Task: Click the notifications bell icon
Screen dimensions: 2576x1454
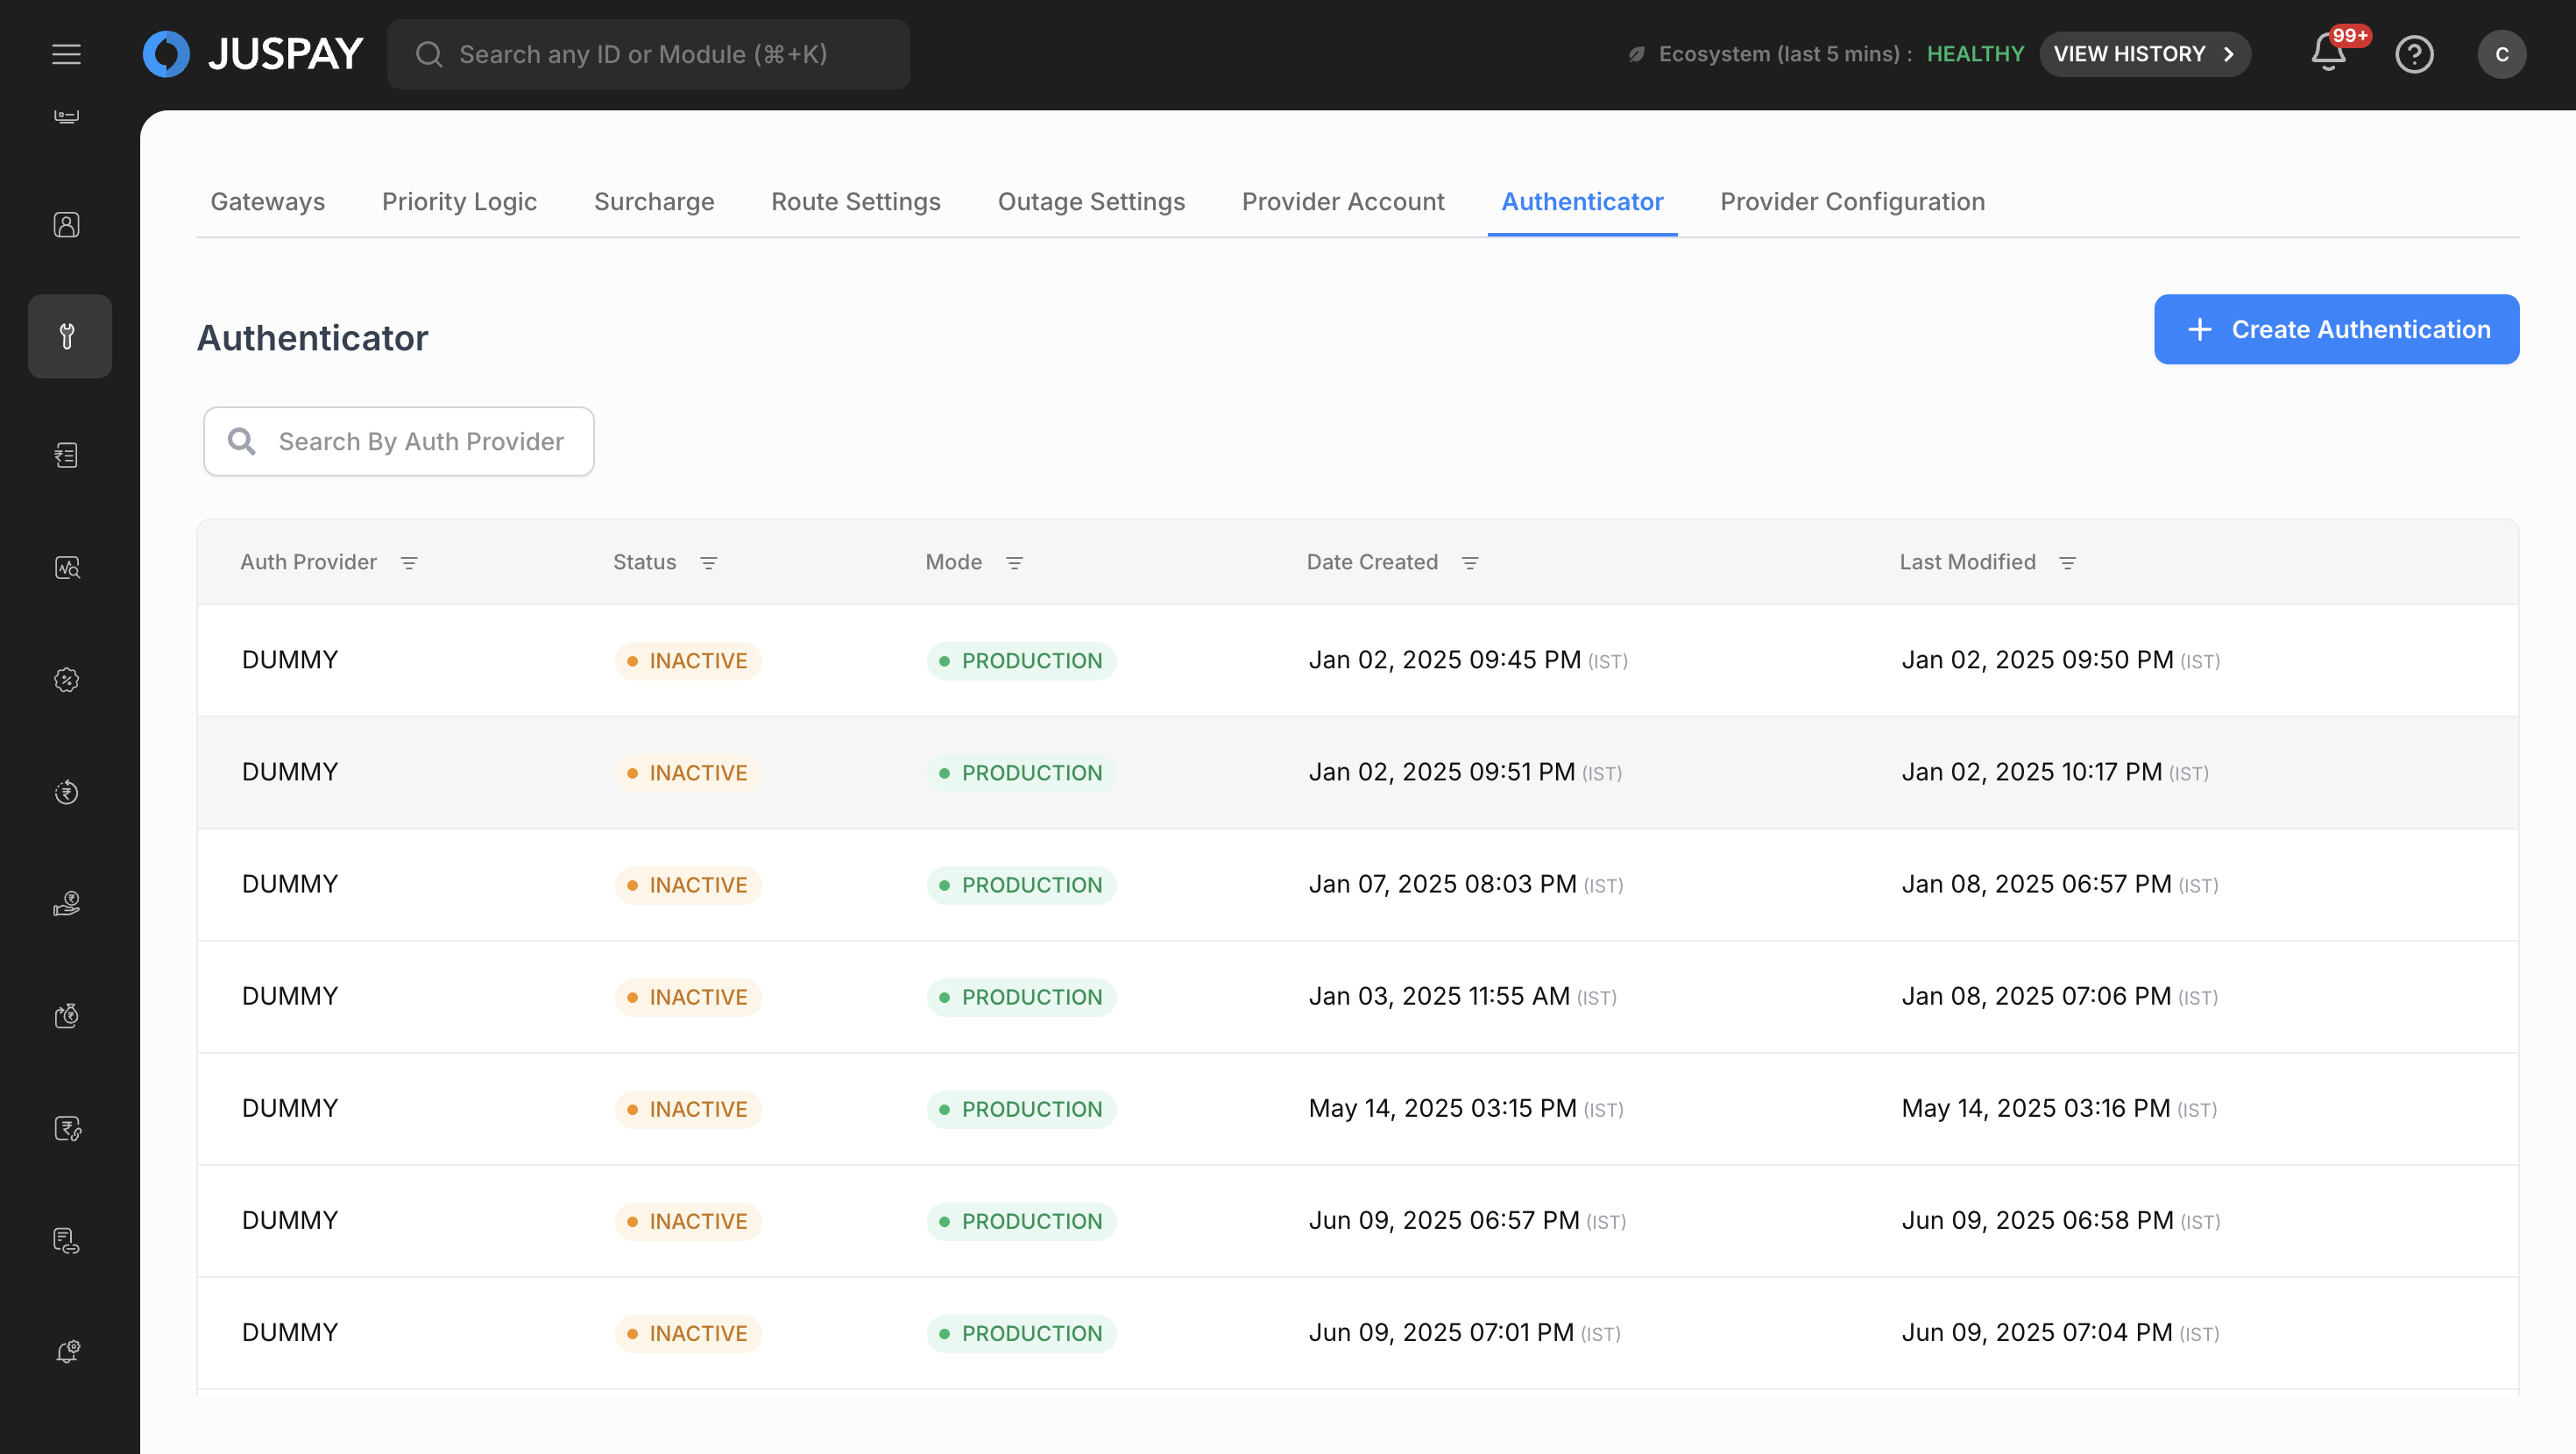Action: click(2328, 54)
